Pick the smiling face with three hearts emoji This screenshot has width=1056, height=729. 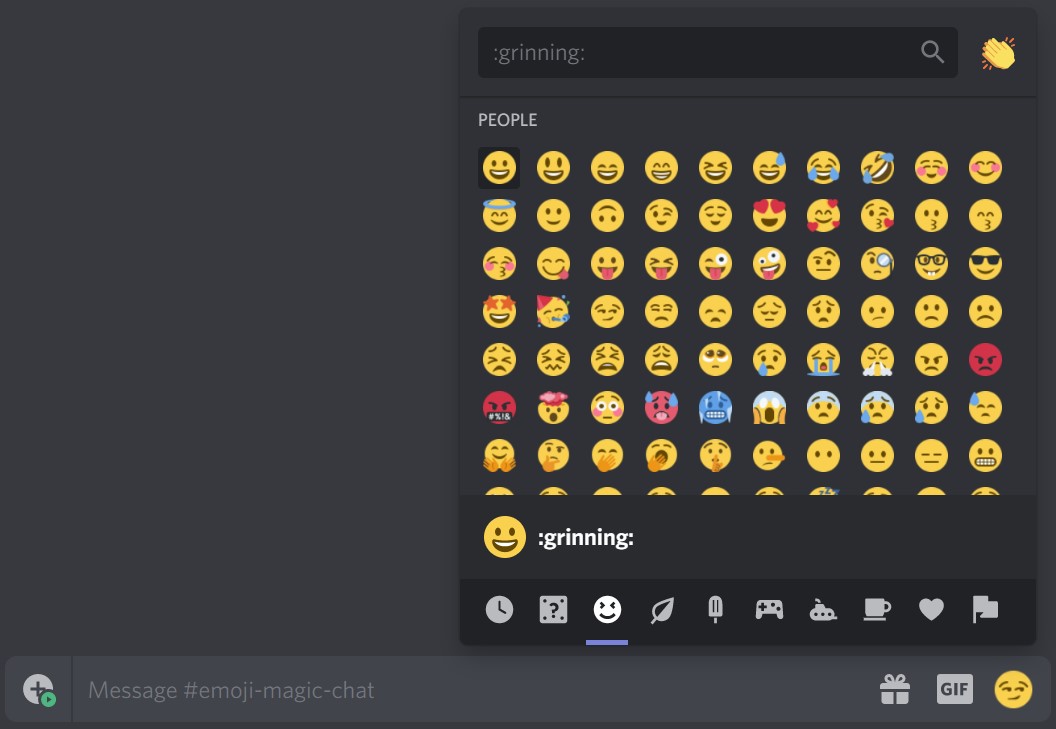(823, 216)
